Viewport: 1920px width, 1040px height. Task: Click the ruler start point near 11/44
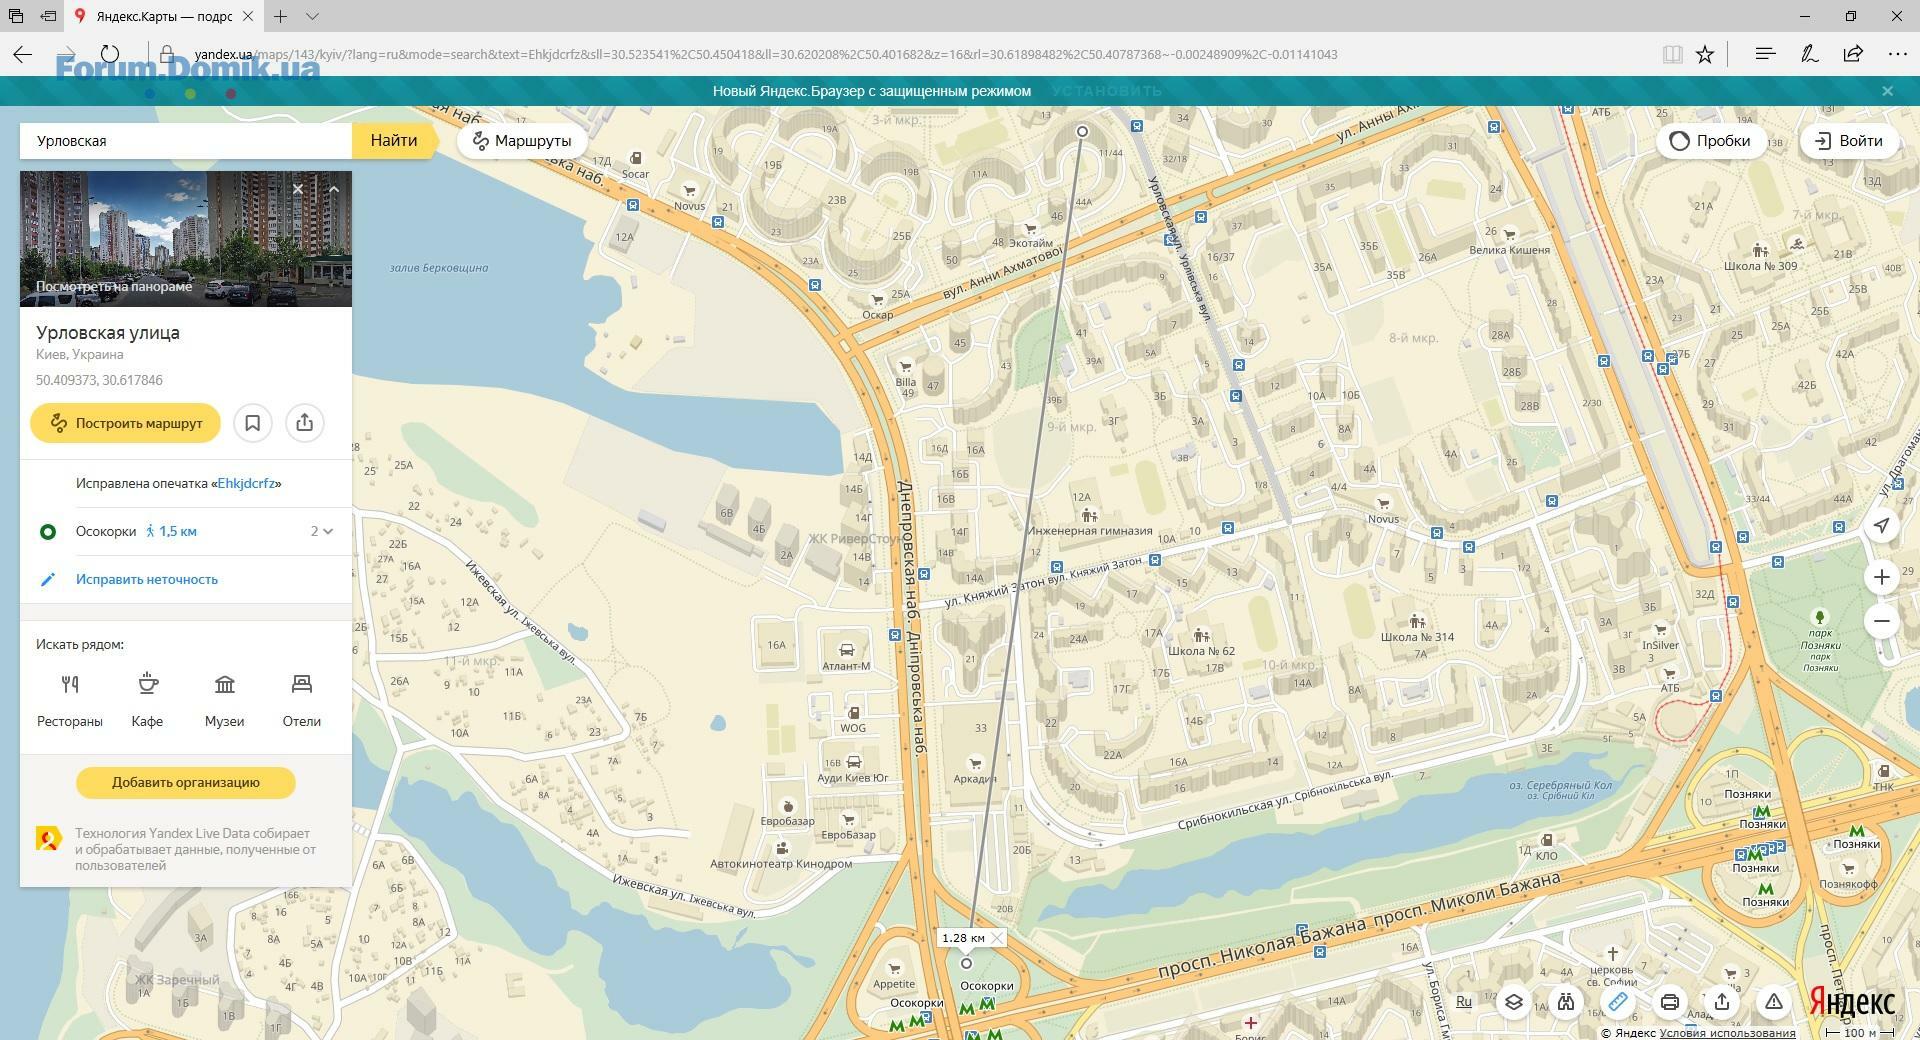pos(1082,131)
